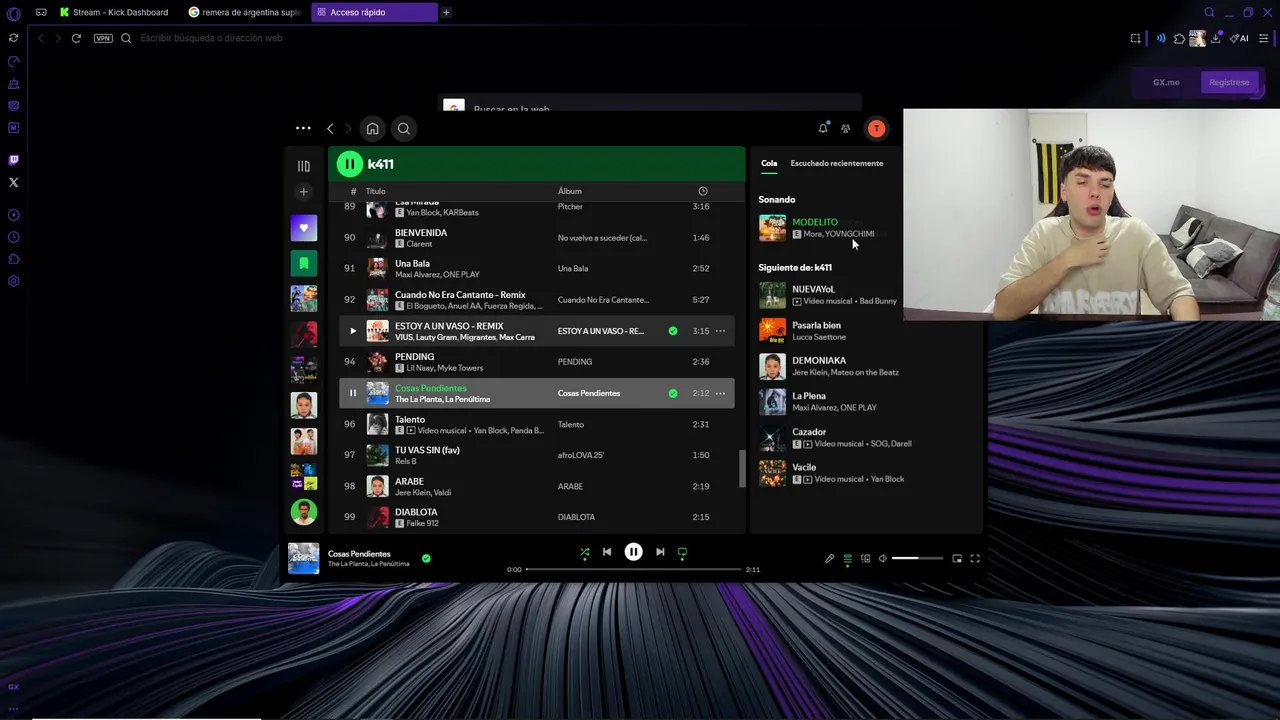Viewport: 1280px width, 720px height.
Task: Toggle shuffle playback
Action: (x=585, y=552)
